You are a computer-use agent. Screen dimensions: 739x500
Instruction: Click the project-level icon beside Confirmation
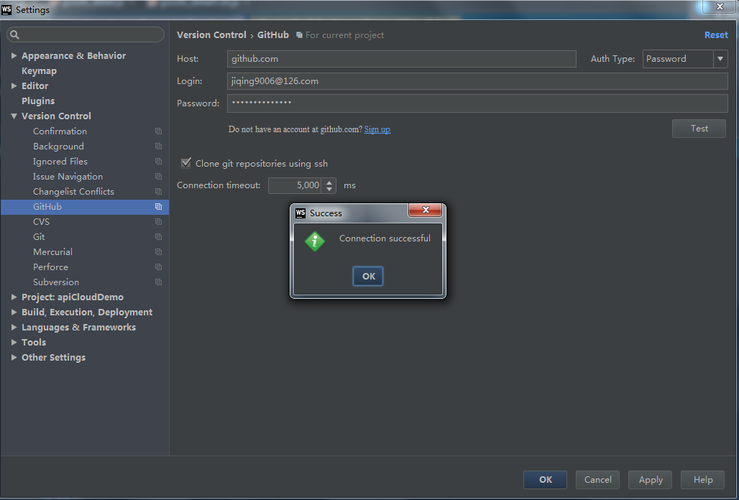pos(158,131)
